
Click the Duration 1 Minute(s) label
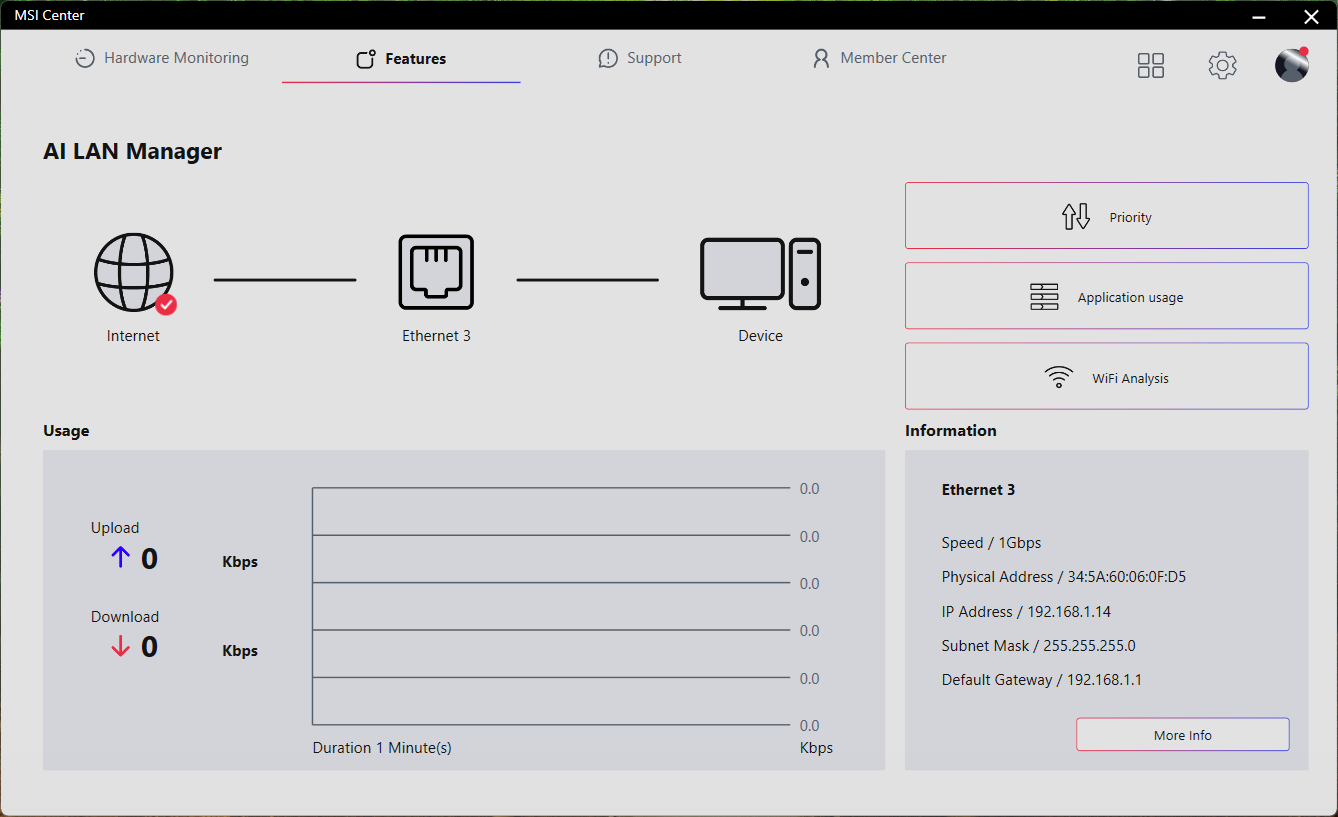click(382, 748)
